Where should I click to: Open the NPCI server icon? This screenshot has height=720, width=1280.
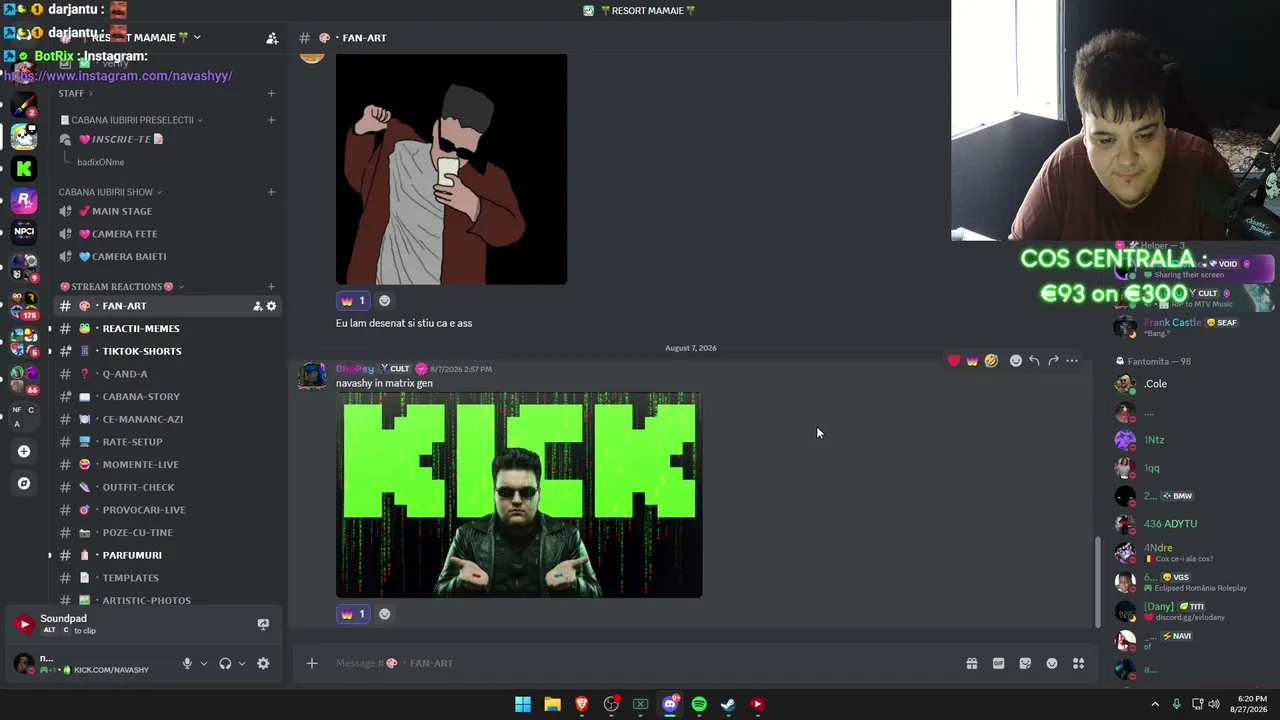click(24, 232)
